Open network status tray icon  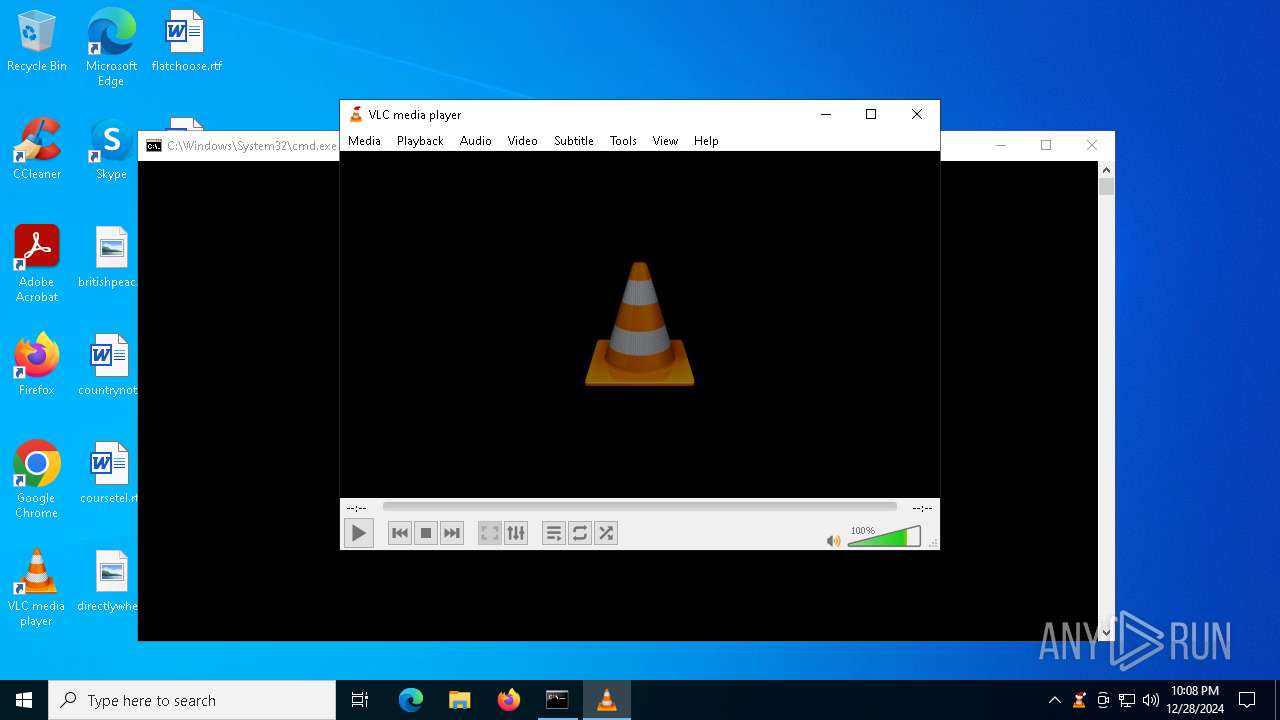pos(1127,700)
